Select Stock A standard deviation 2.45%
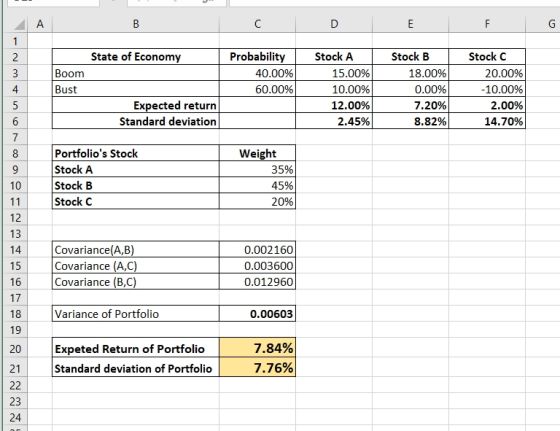 click(x=334, y=121)
